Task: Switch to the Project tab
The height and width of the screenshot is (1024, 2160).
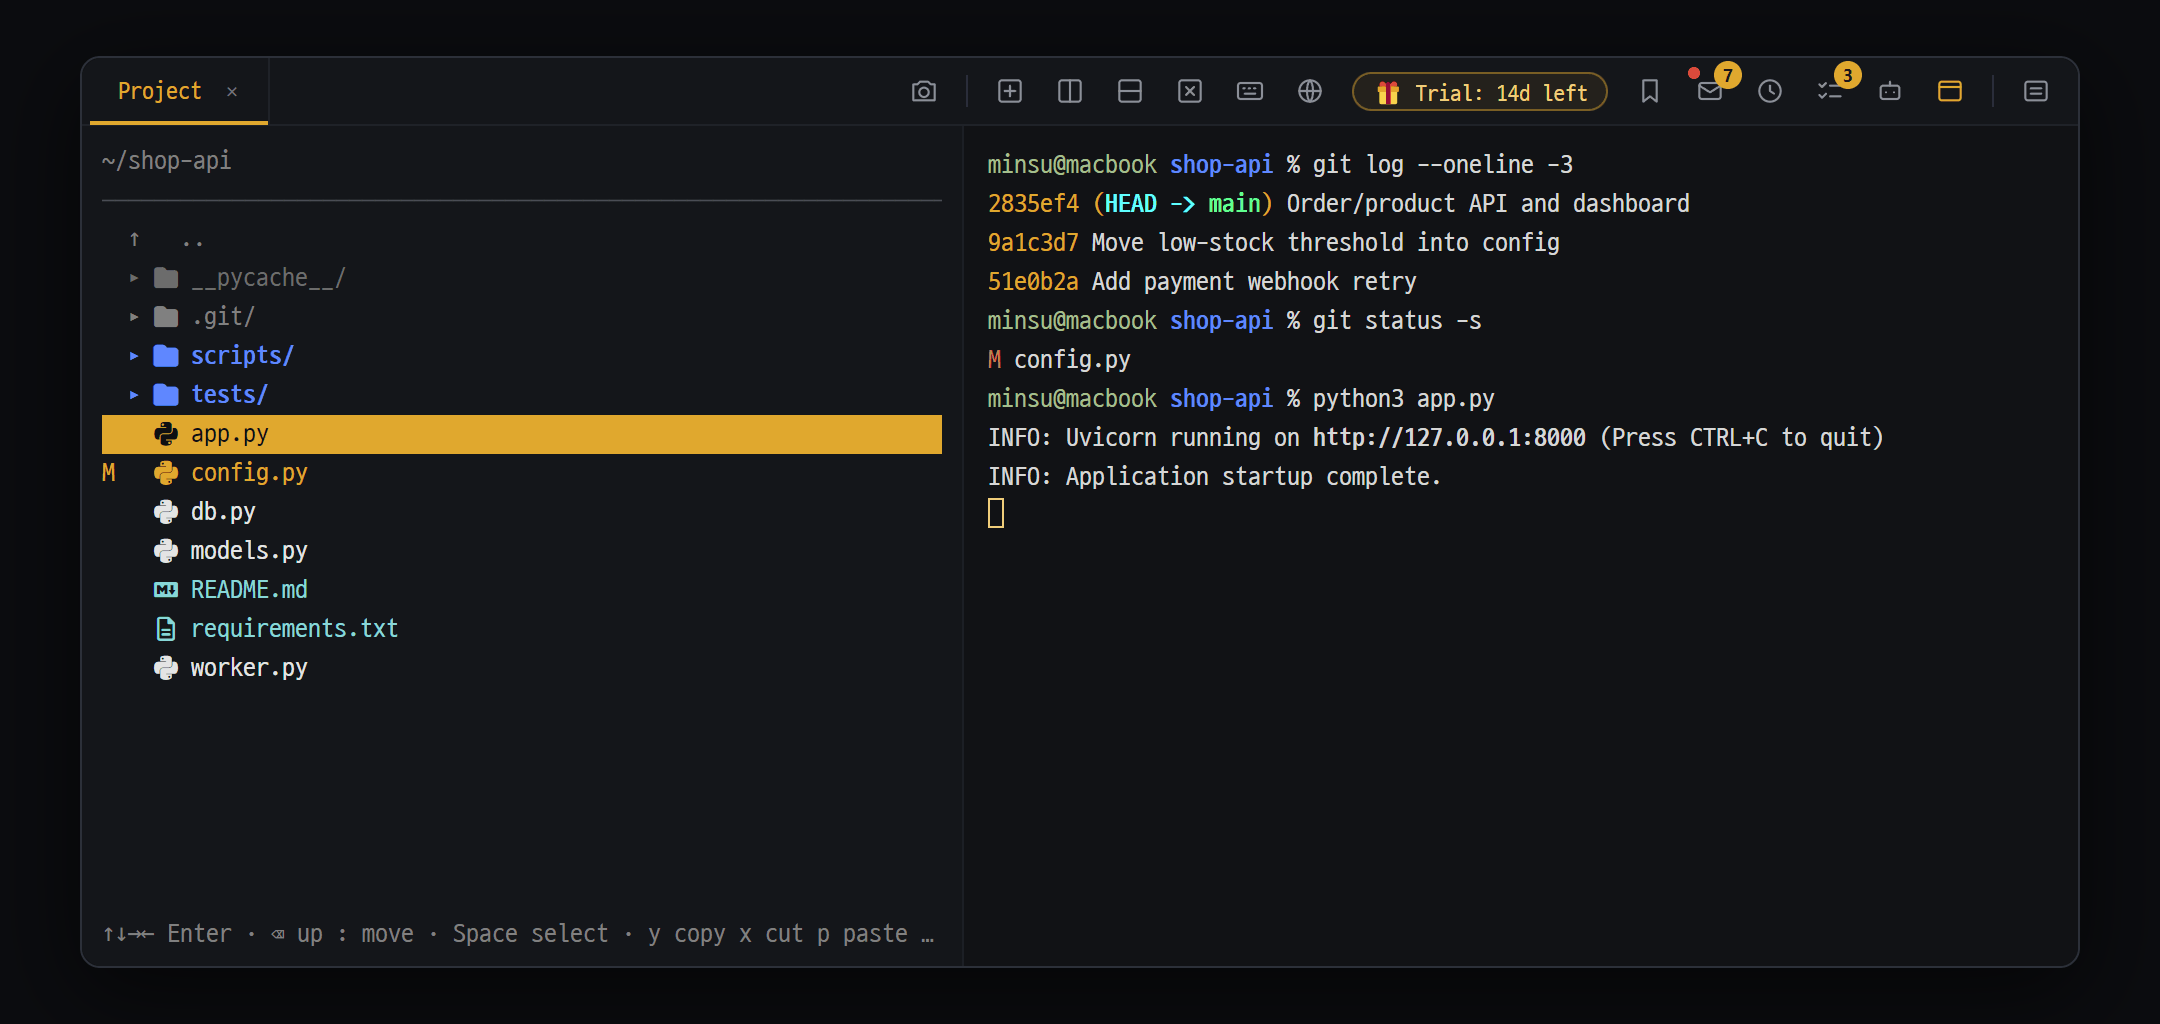Action: click(160, 91)
